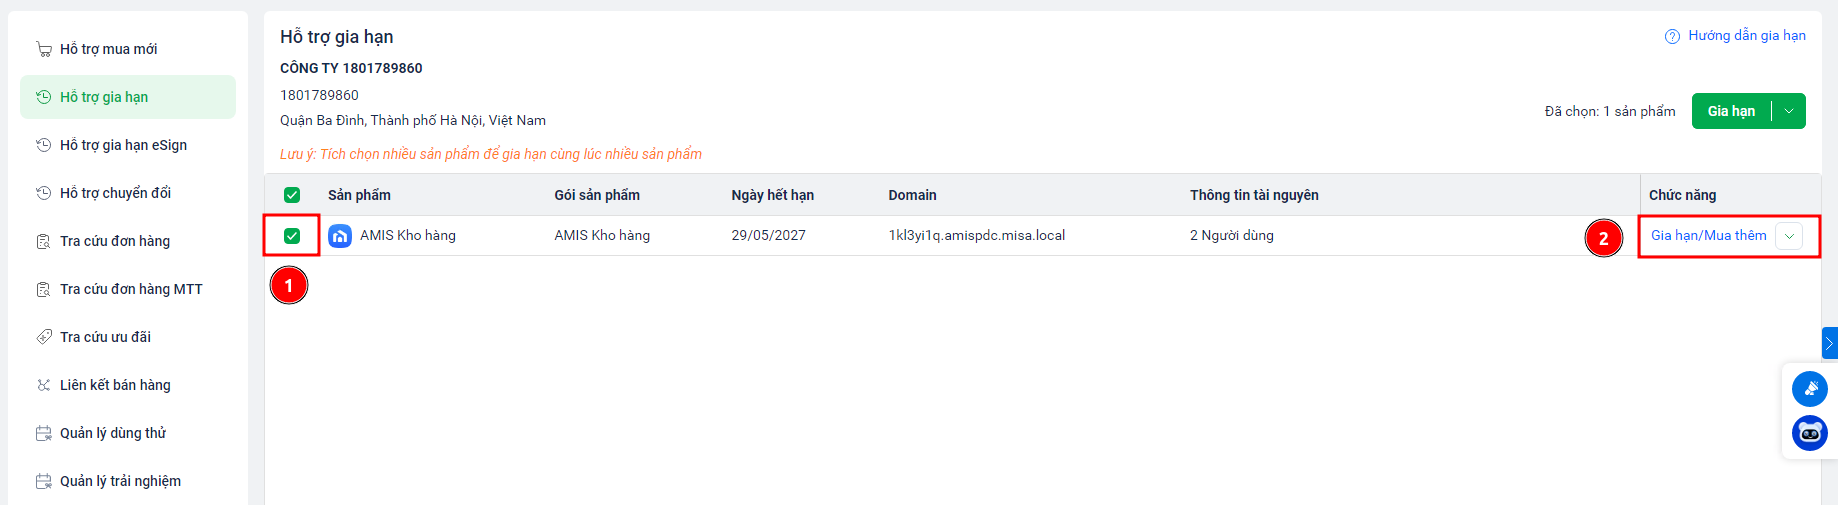This screenshot has height=505, width=1838.
Task: Click the Quận Ba Đình address text
Action: tap(413, 120)
